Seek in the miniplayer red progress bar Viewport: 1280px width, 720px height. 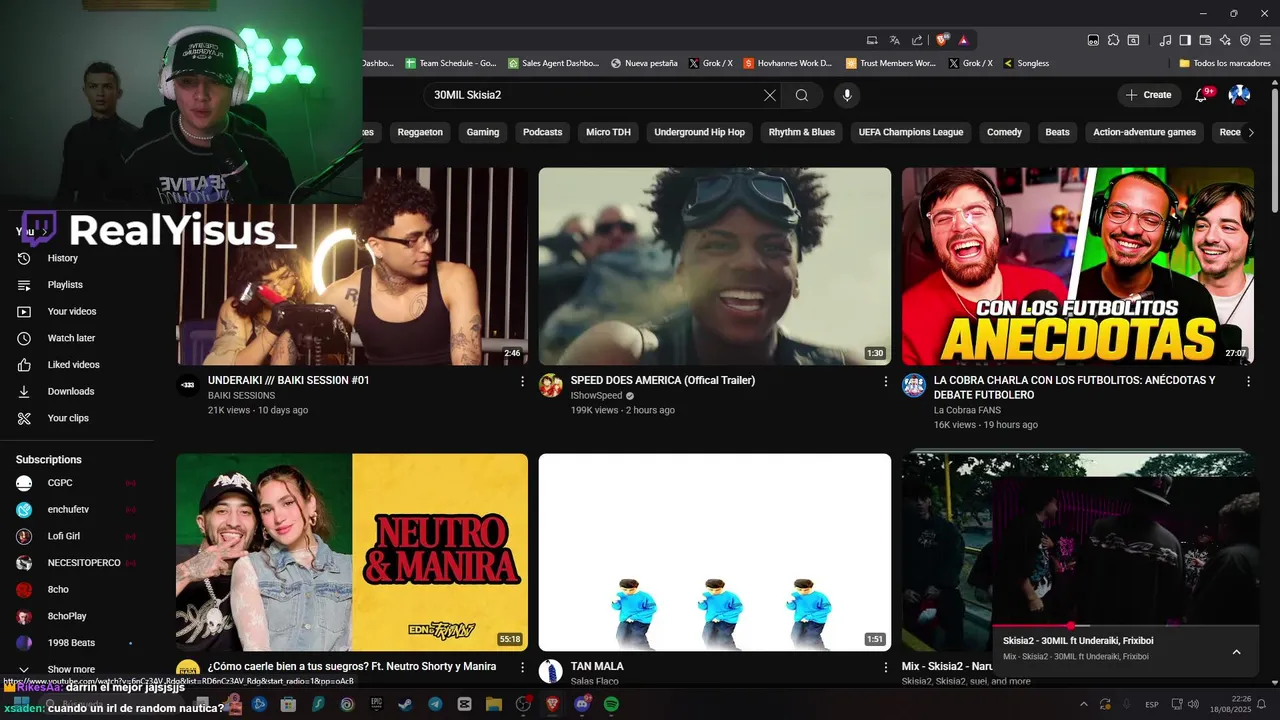click(1125, 626)
